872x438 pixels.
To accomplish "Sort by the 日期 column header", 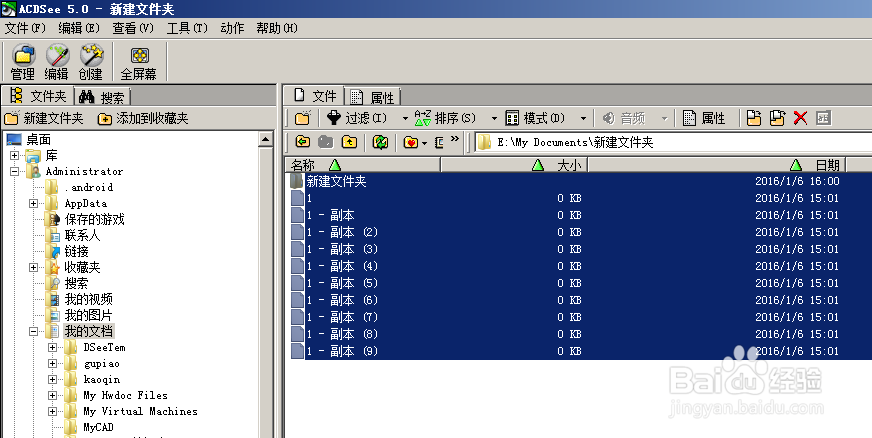I will tap(717, 165).
